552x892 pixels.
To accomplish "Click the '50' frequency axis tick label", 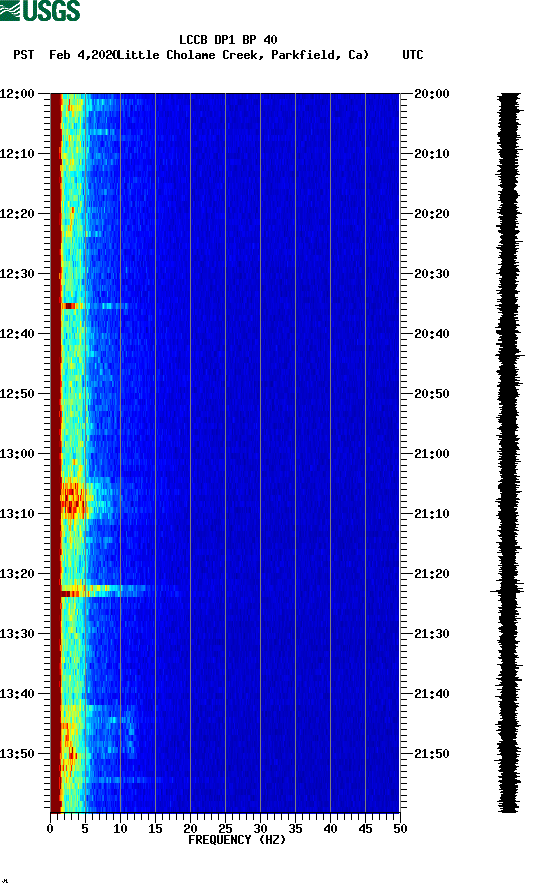I will (x=401, y=829).
